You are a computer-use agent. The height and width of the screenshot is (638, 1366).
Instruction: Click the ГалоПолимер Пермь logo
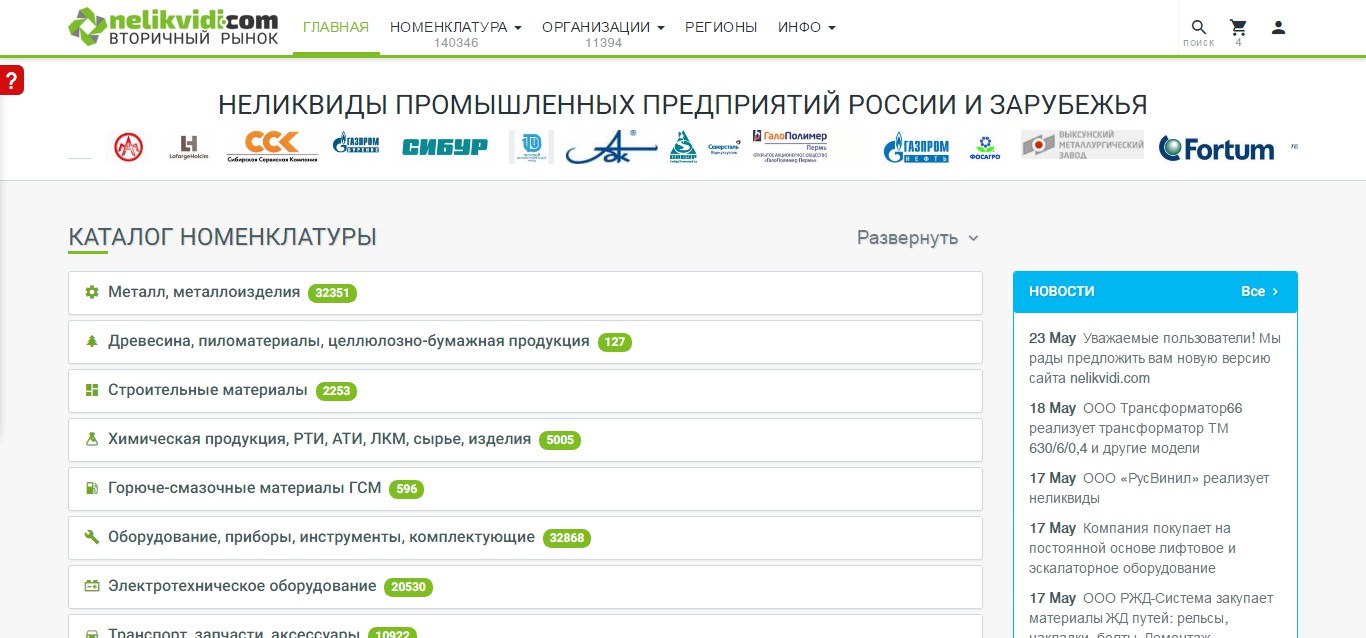click(x=791, y=147)
